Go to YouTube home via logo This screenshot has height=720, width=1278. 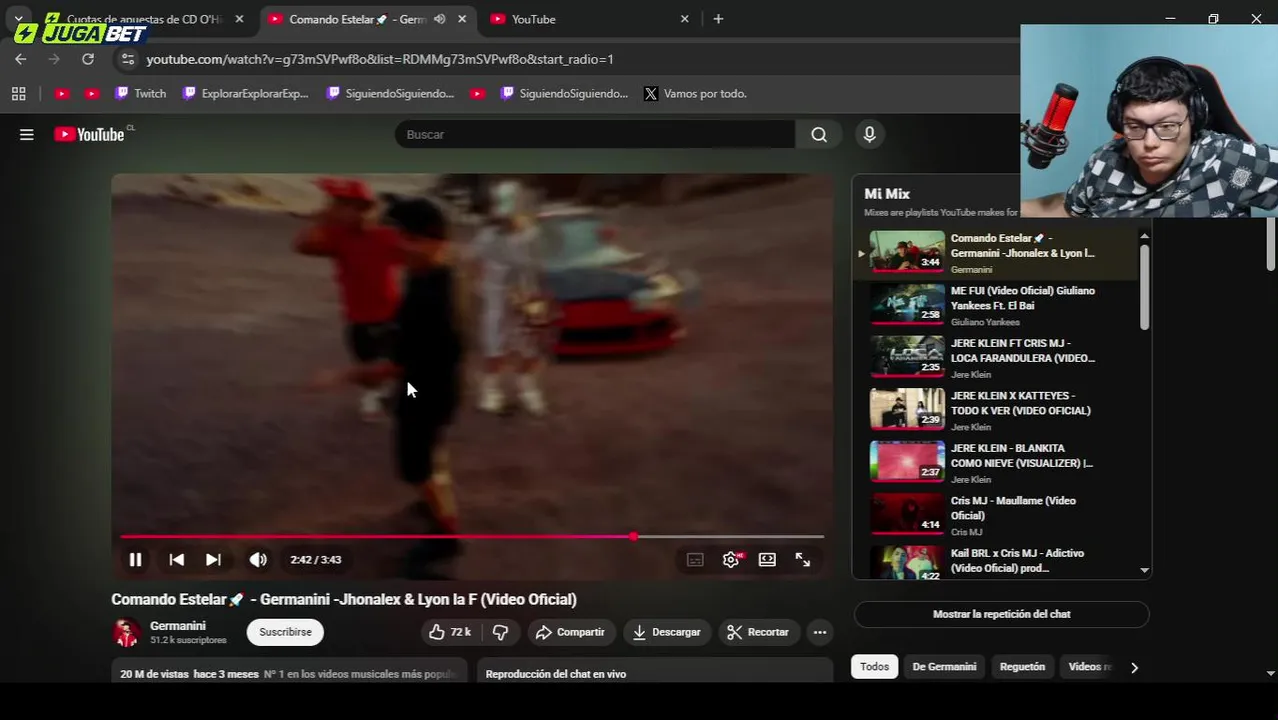pyautogui.click(x=92, y=134)
